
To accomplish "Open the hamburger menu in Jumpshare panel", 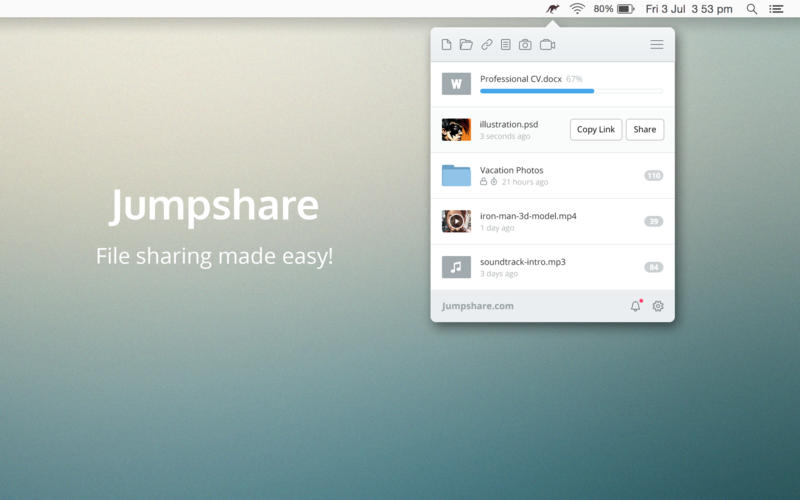I will click(657, 45).
